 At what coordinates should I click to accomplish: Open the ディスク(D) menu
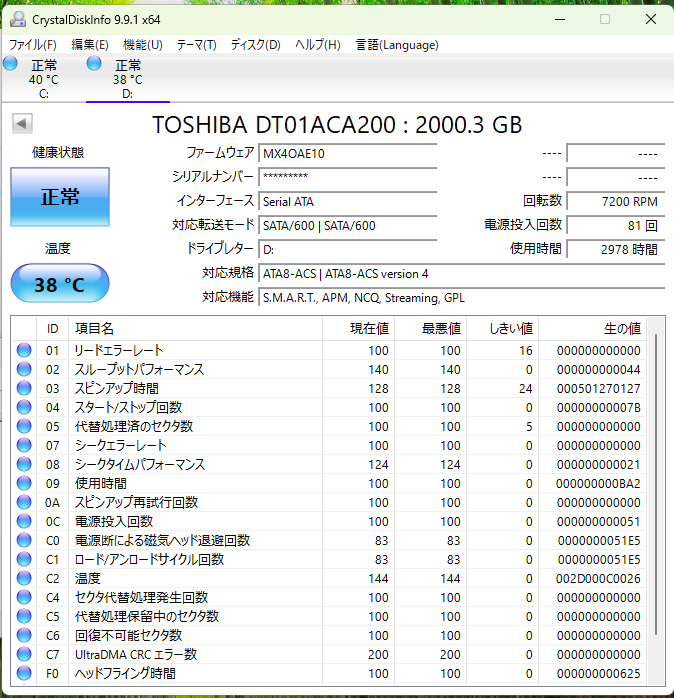tap(256, 45)
